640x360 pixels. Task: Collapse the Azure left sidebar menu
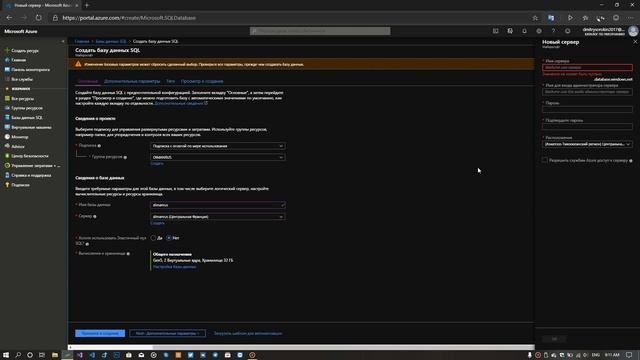coord(63,41)
